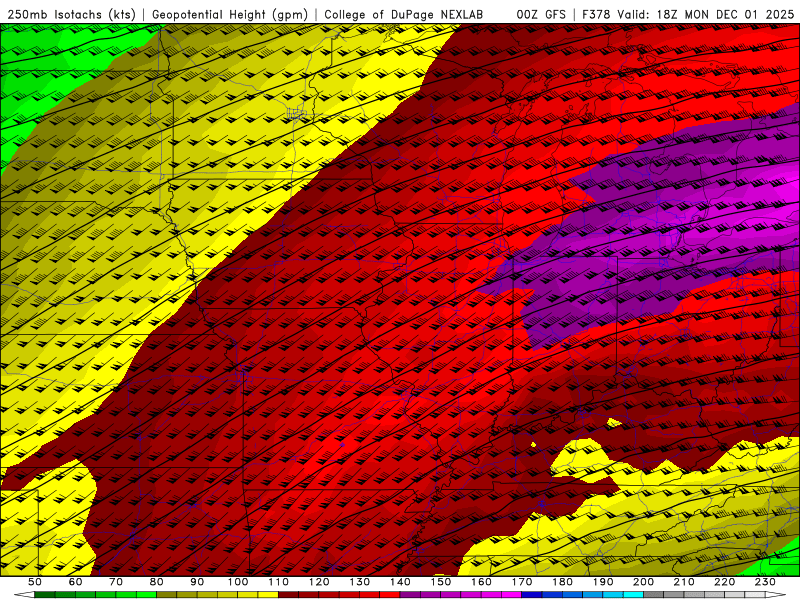Select the 80 label on the legend

pos(156,582)
